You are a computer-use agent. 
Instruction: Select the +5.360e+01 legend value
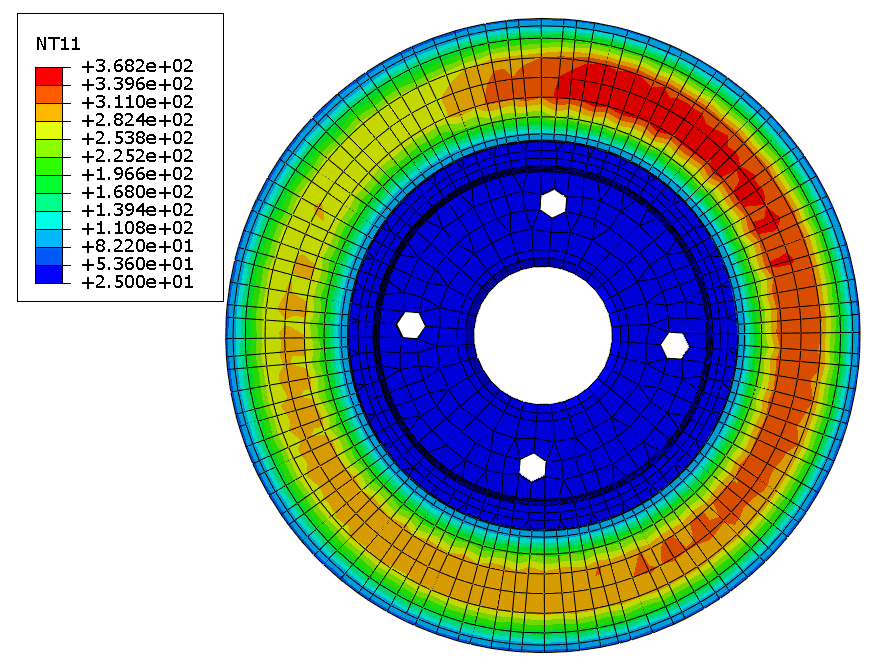click(137, 264)
